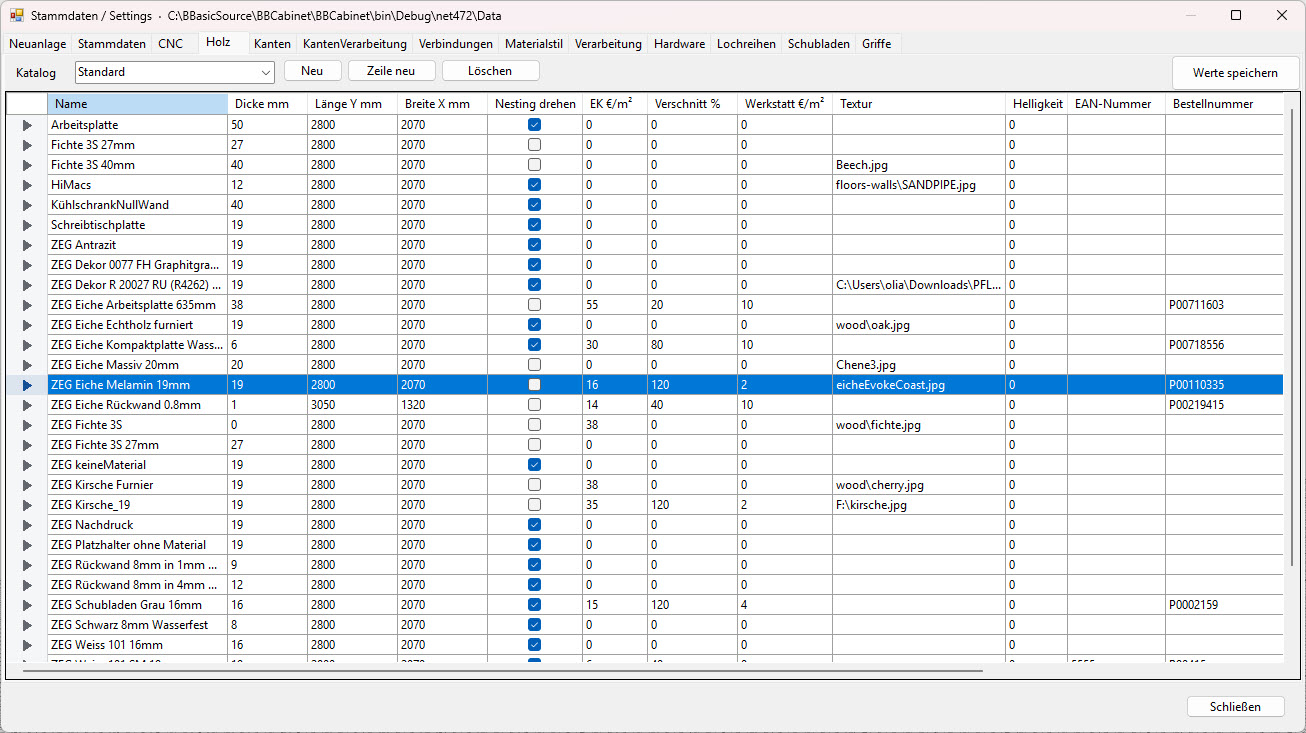Viewport: 1306px width, 733px height.
Task: Enable Nesting drehen for Fichte 3S 27mm
Action: click(x=535, y=145)
